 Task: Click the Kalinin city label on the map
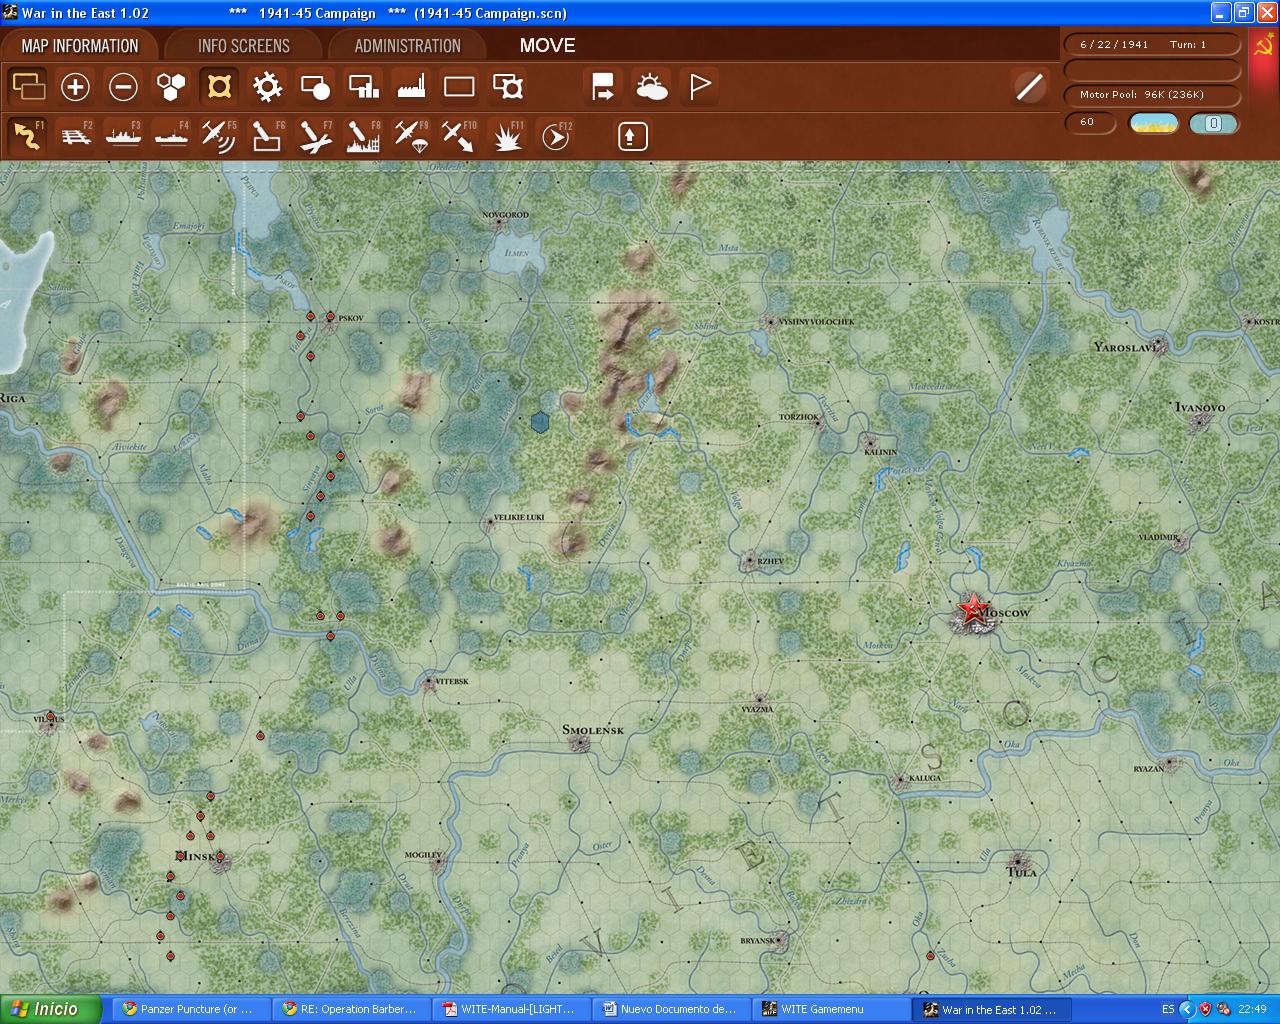click(880, 452)
